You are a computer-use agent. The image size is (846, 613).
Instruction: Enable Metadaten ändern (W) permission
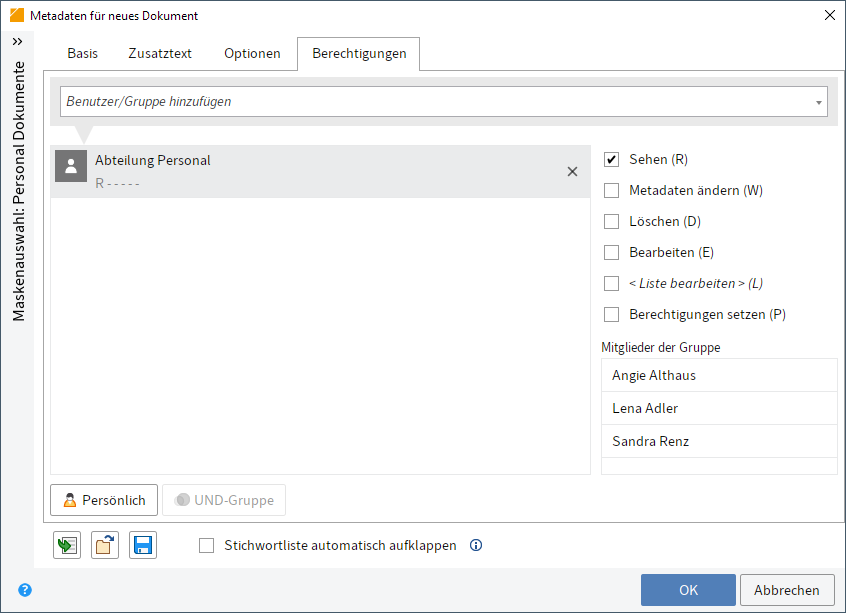tap(611, 190)
